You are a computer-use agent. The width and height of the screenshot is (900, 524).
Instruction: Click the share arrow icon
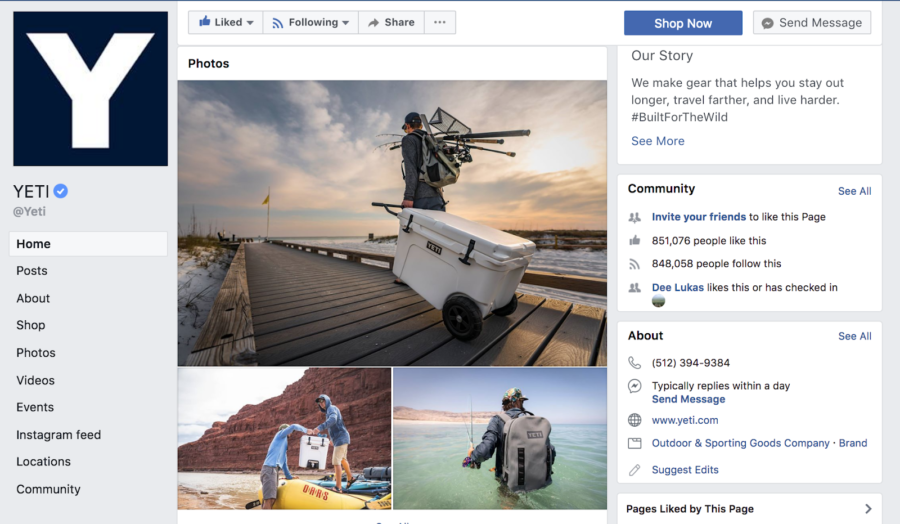(374, 23)
